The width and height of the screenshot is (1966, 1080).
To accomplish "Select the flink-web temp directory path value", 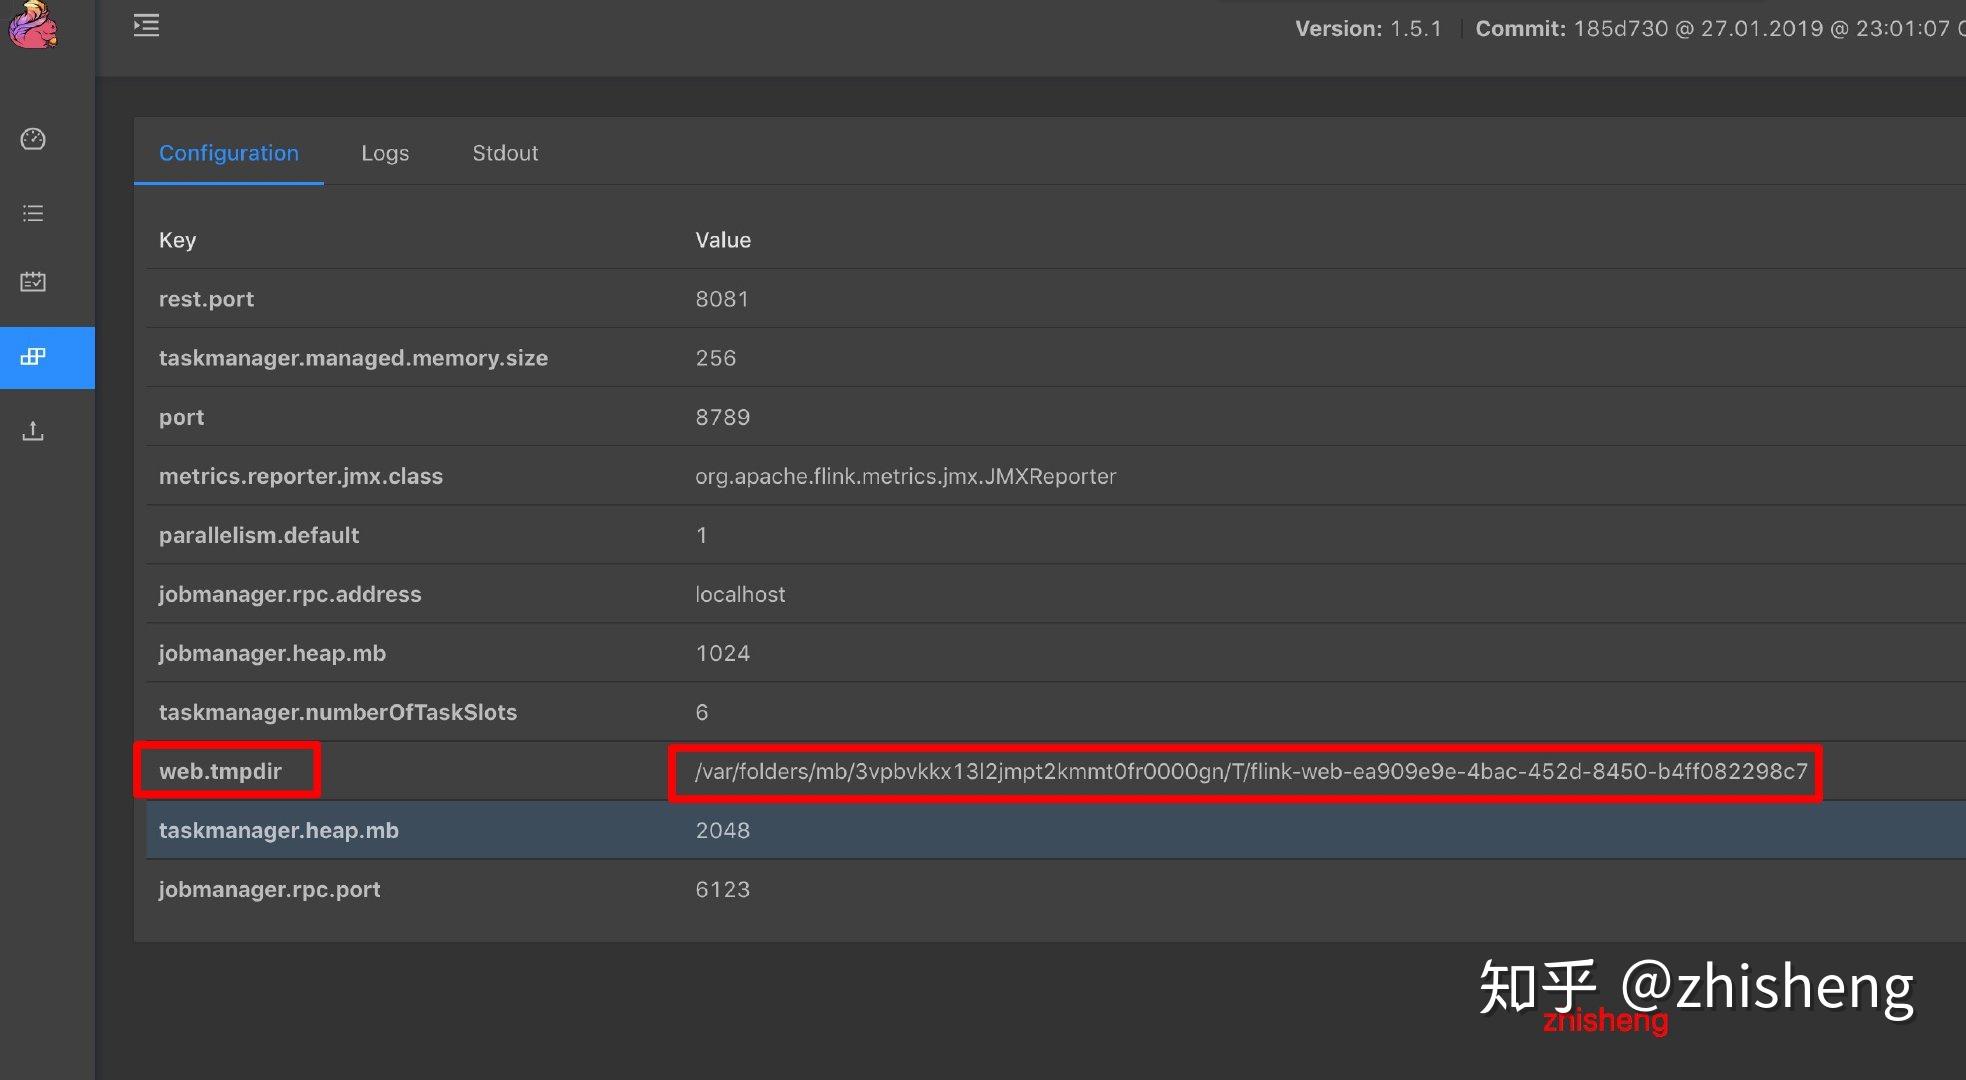I will click(1250, 771).
